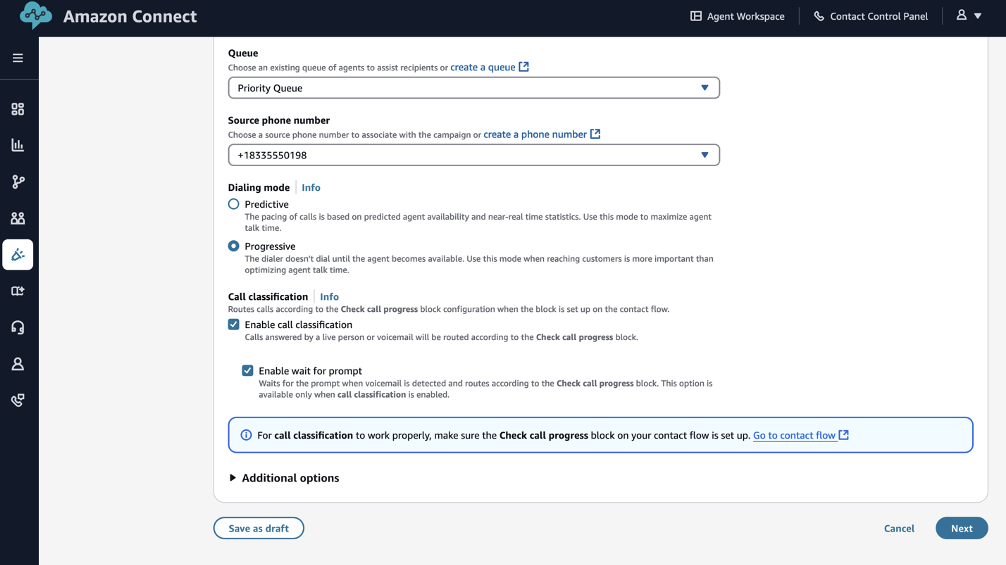Click external link icon beside Go to contact flow

[x=844, y=435]
